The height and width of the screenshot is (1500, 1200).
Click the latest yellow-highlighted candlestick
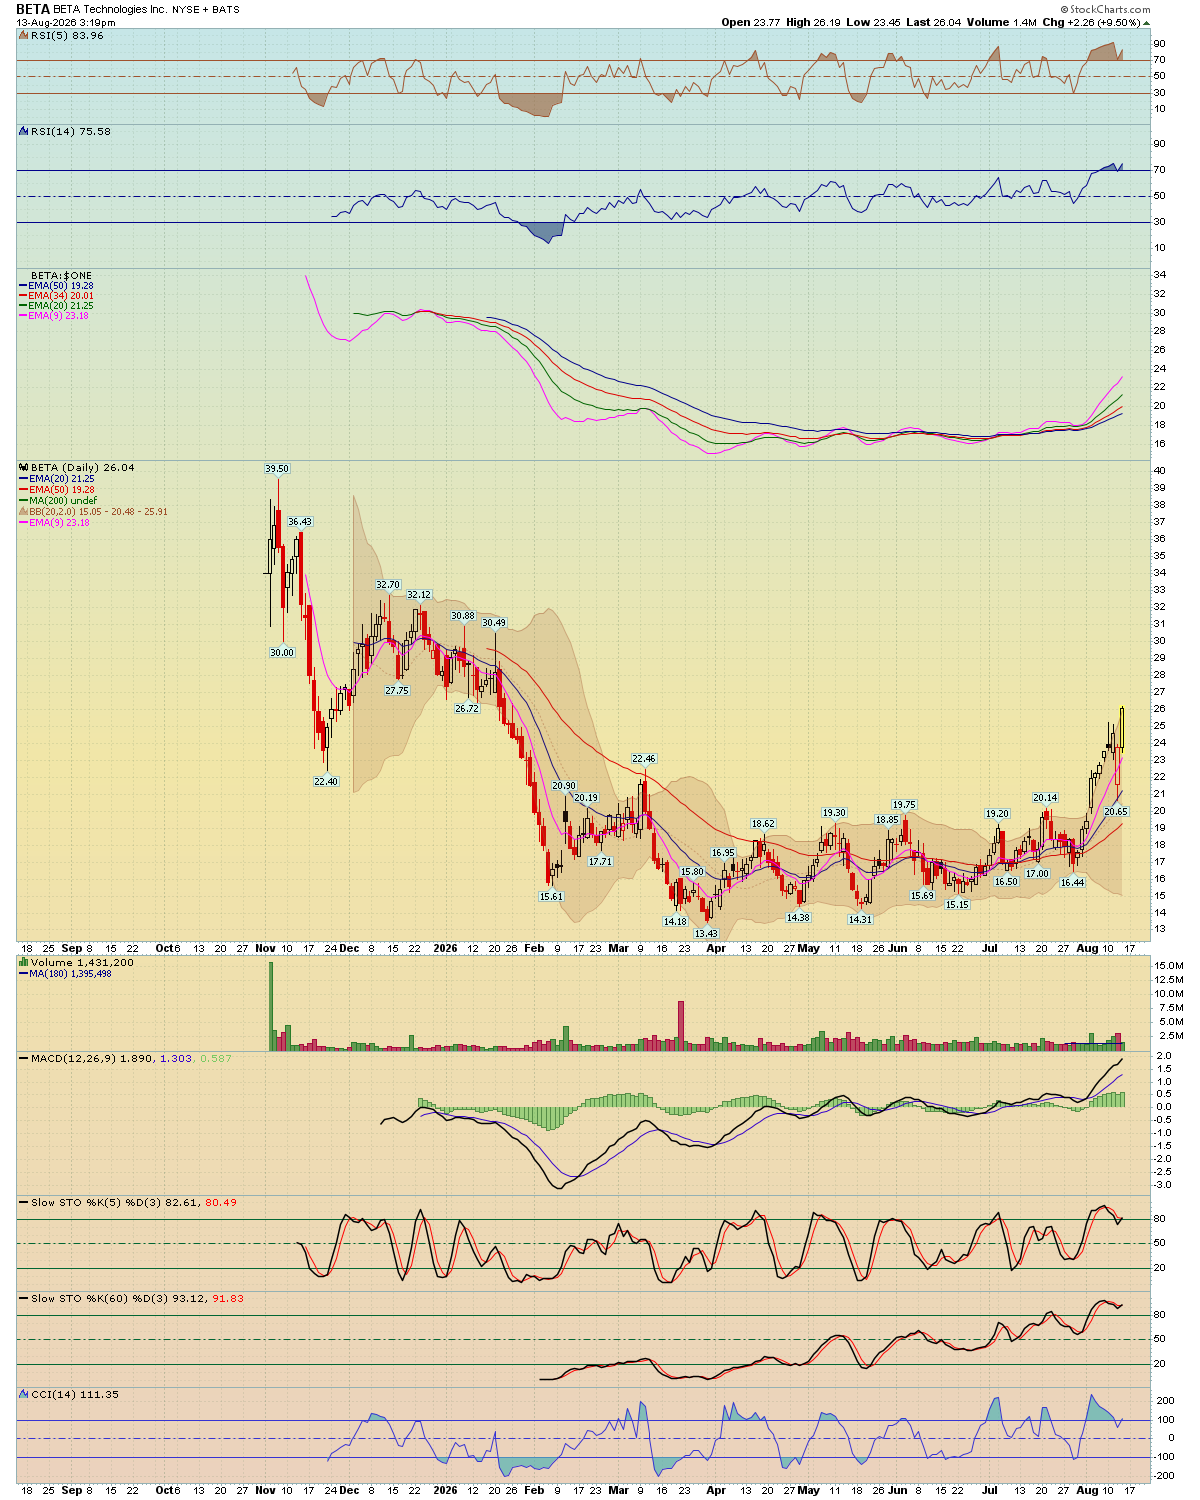pos(1123,729)
